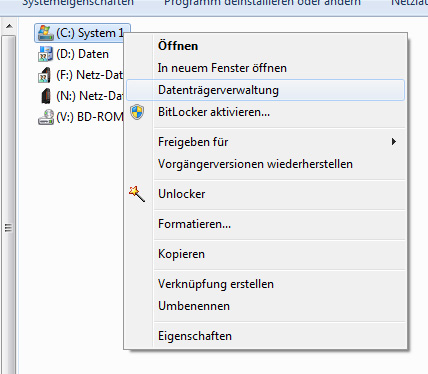Click the F: Netz-Dat network drive icon
The image size is (428, 374).
[45, 75]
